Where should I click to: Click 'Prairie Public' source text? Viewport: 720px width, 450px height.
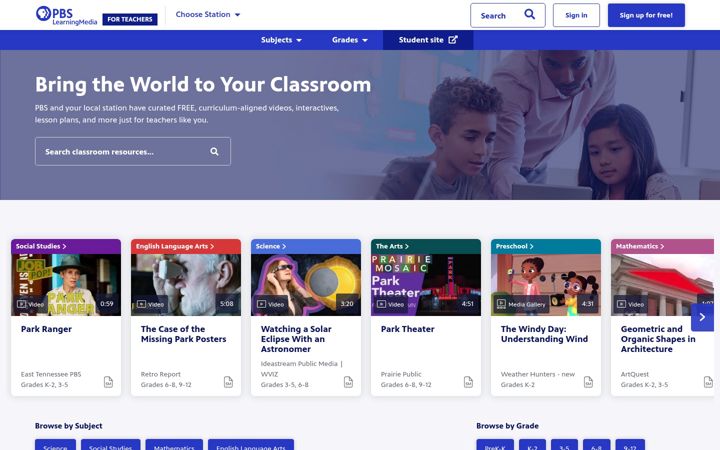click(401, 374)
